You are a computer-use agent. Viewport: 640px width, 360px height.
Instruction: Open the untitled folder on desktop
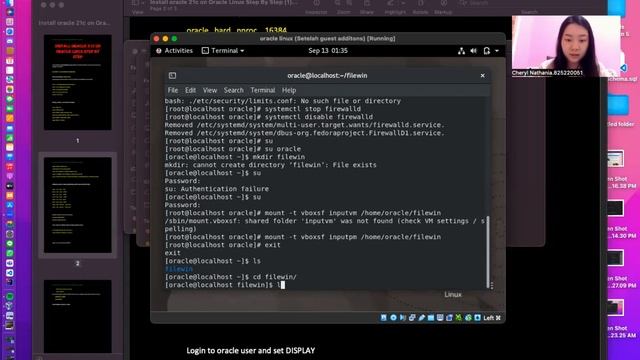coord(619,109)
